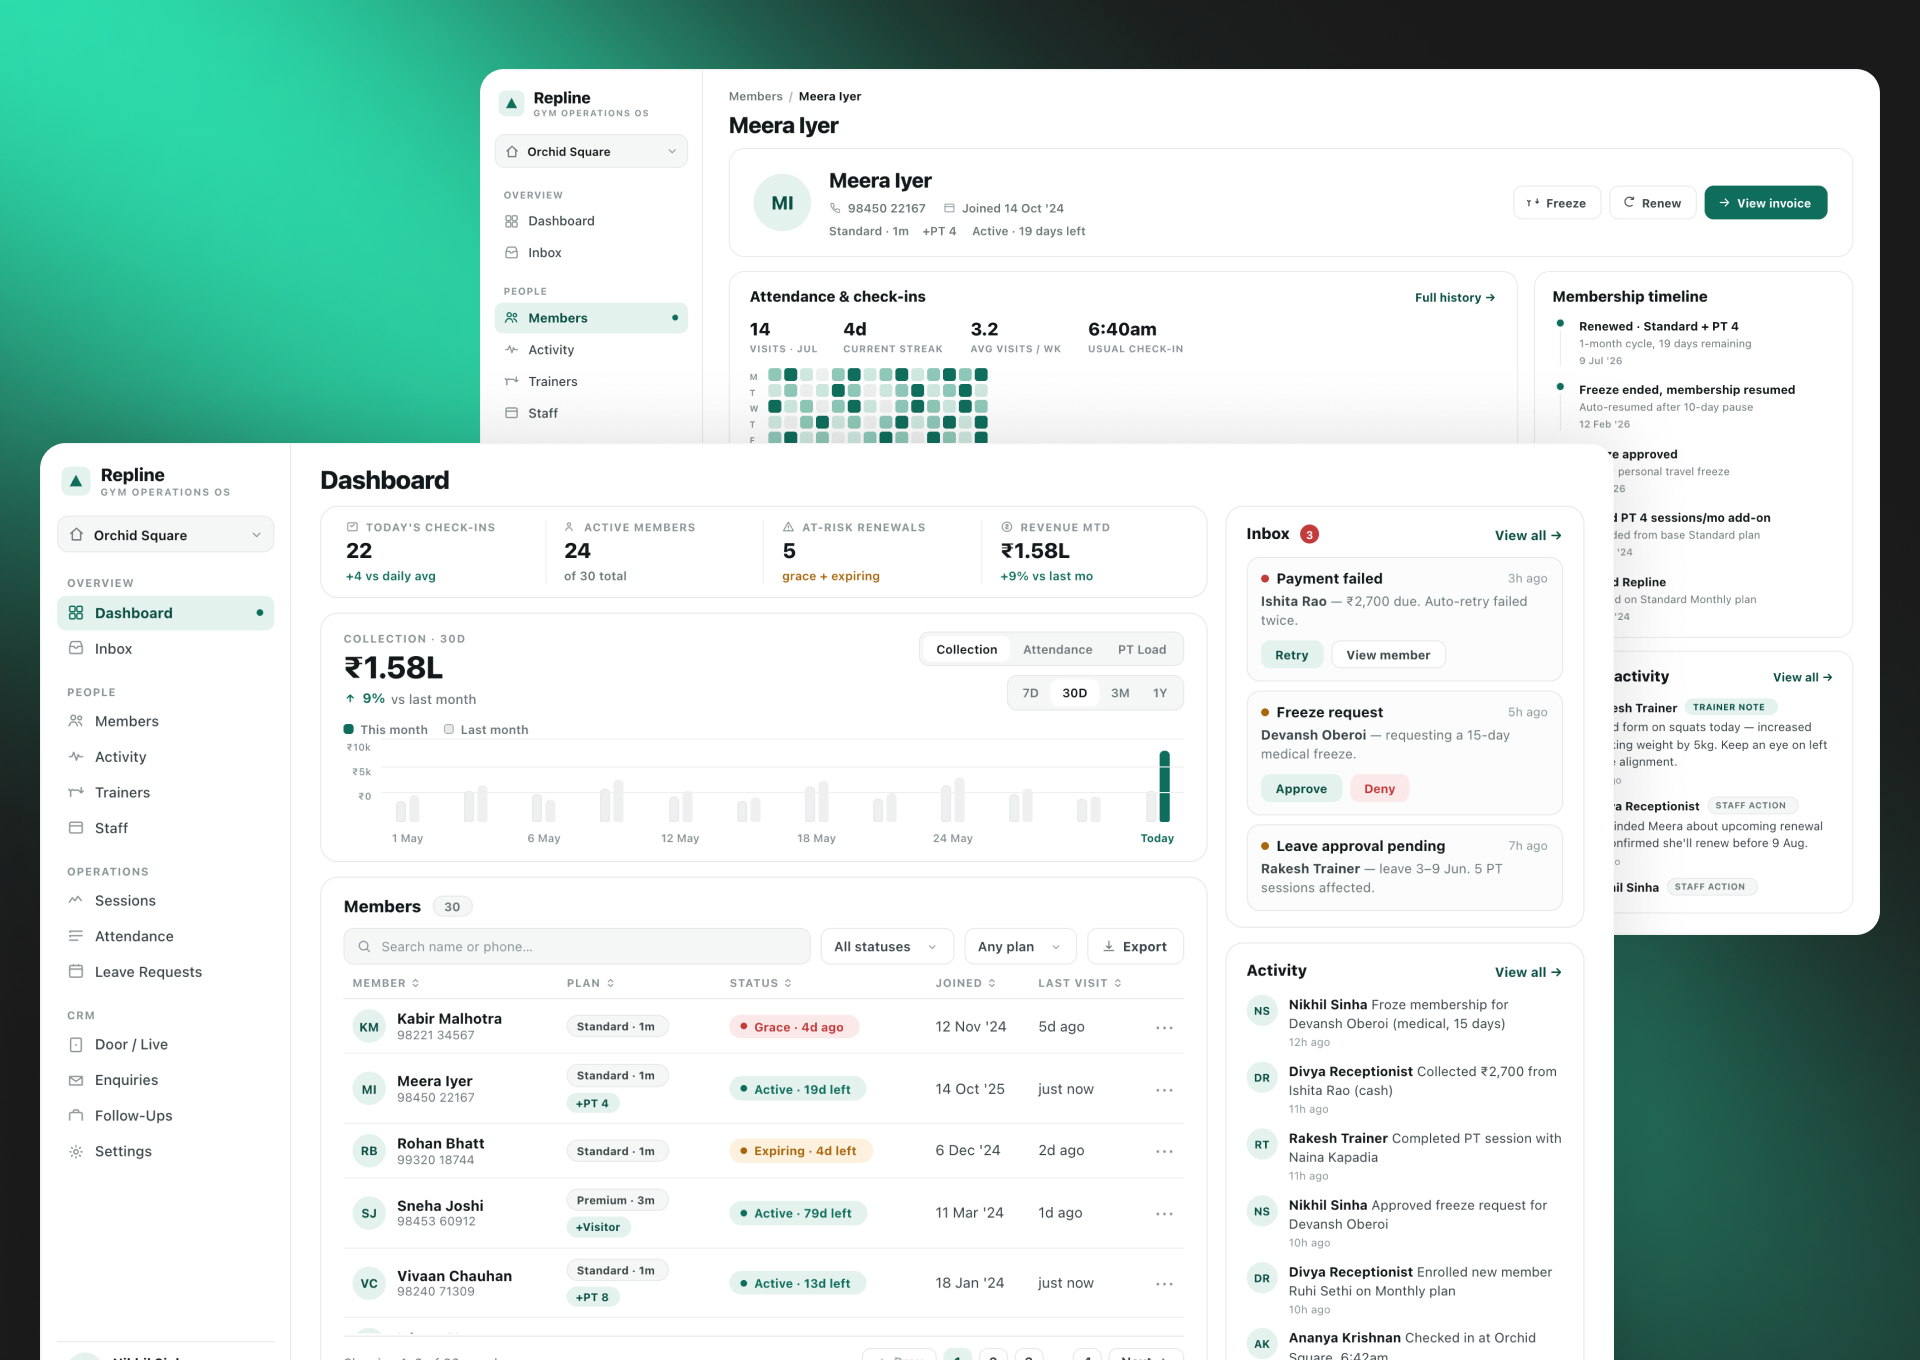Expand the Orchid Square dropdown in Meera Iyer window

(x=591, y=152)
